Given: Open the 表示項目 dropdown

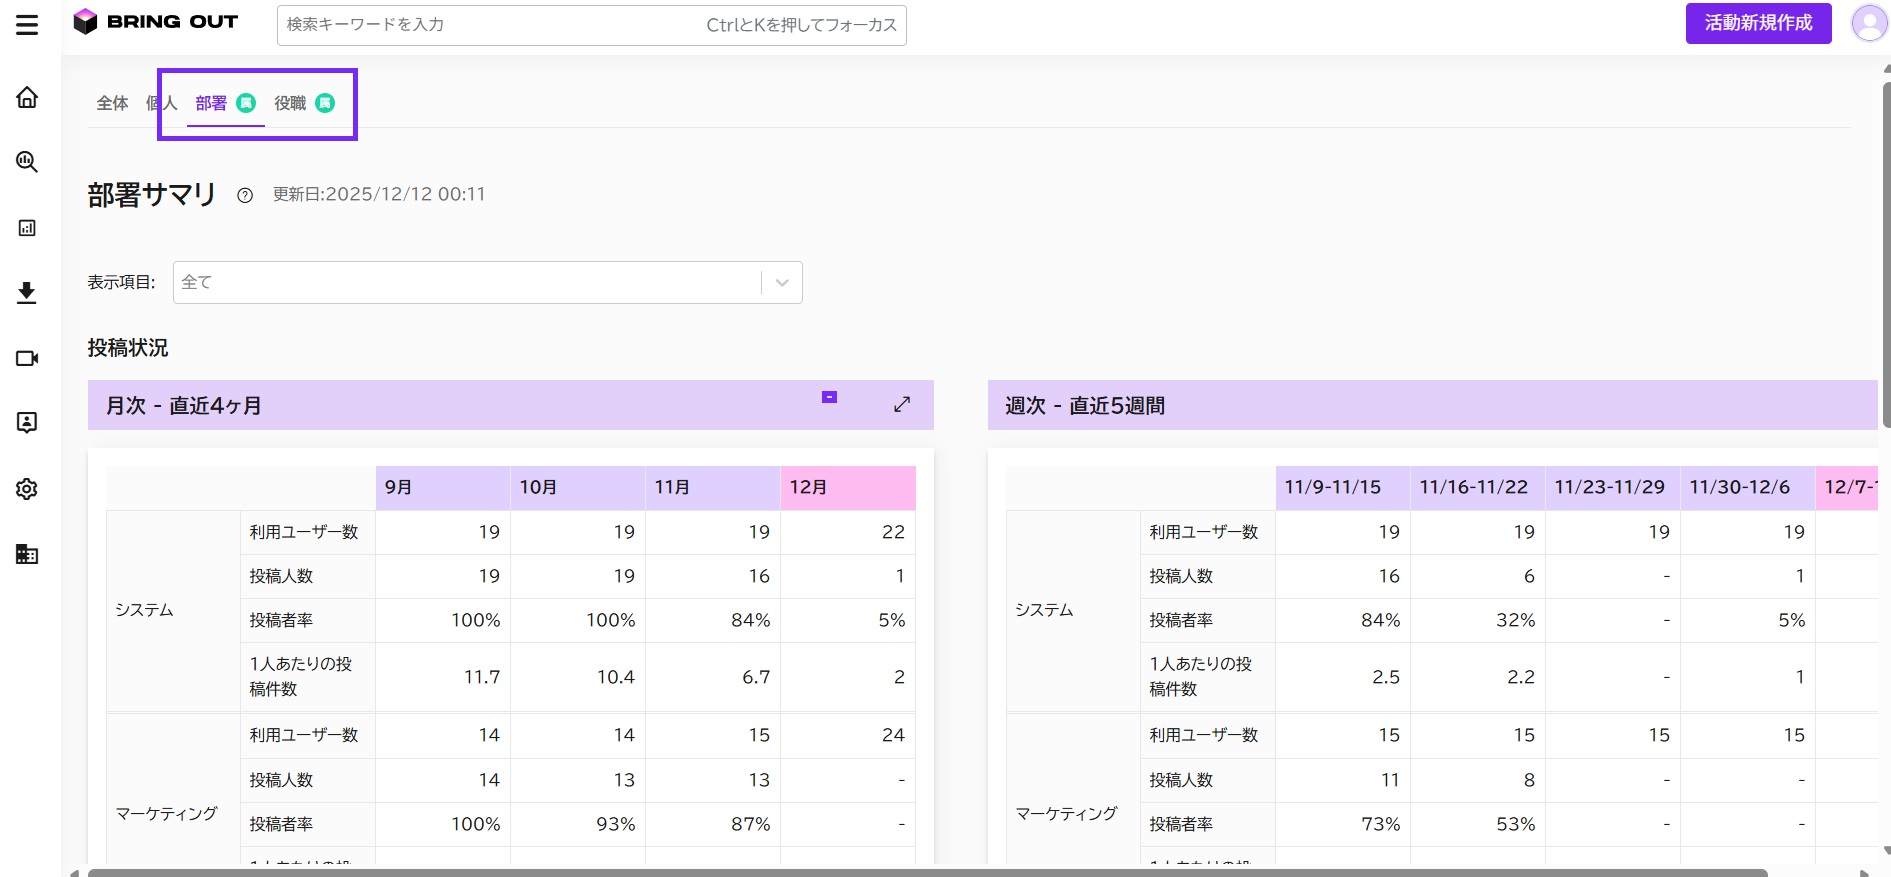Looking at the screenshot, I should (x=488, y=283).
